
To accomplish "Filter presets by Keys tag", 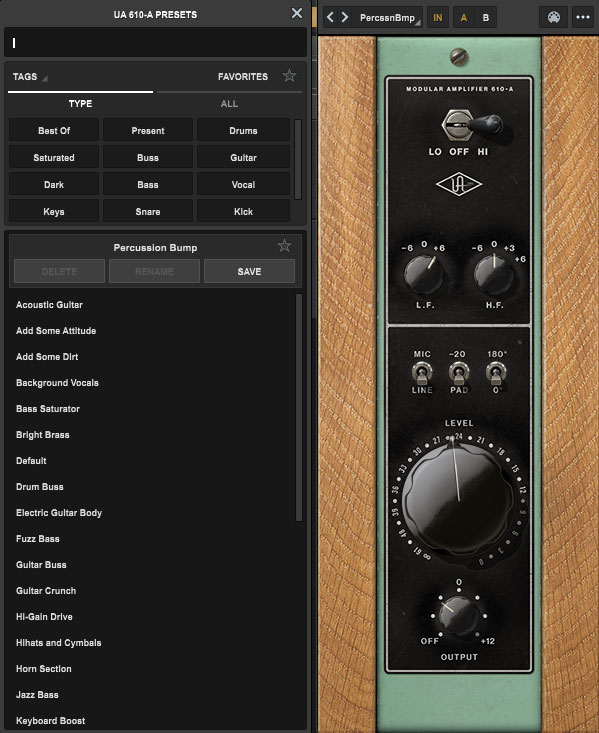I will point(54,212).
